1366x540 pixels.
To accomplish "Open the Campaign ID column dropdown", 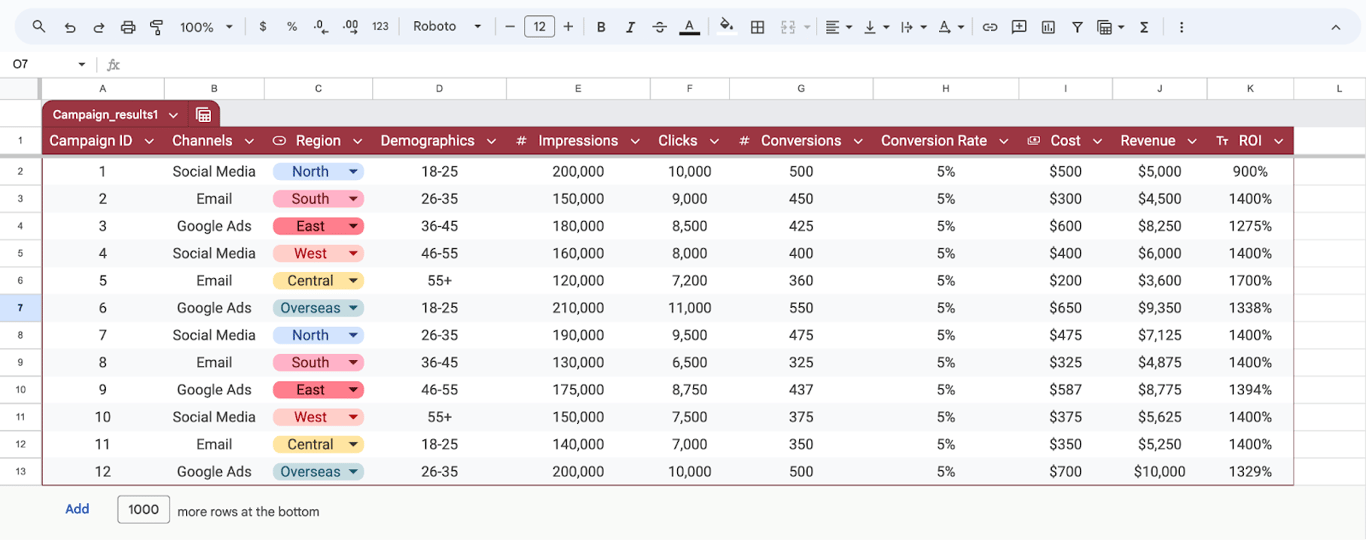I will coord(149,142).
